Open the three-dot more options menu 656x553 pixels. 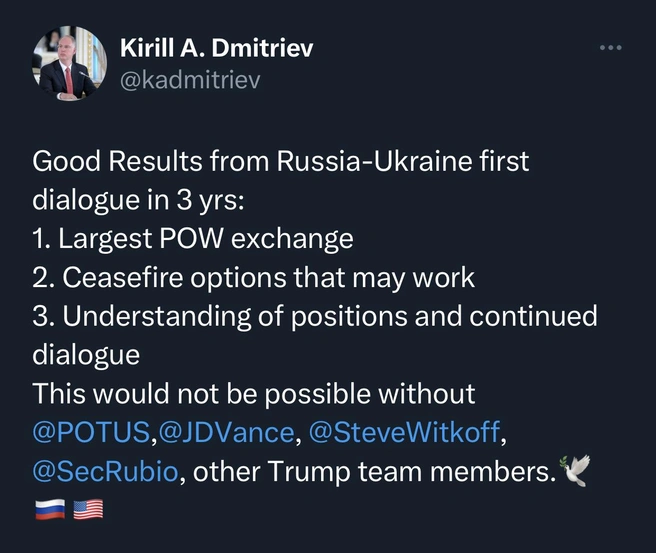[610, 48]
